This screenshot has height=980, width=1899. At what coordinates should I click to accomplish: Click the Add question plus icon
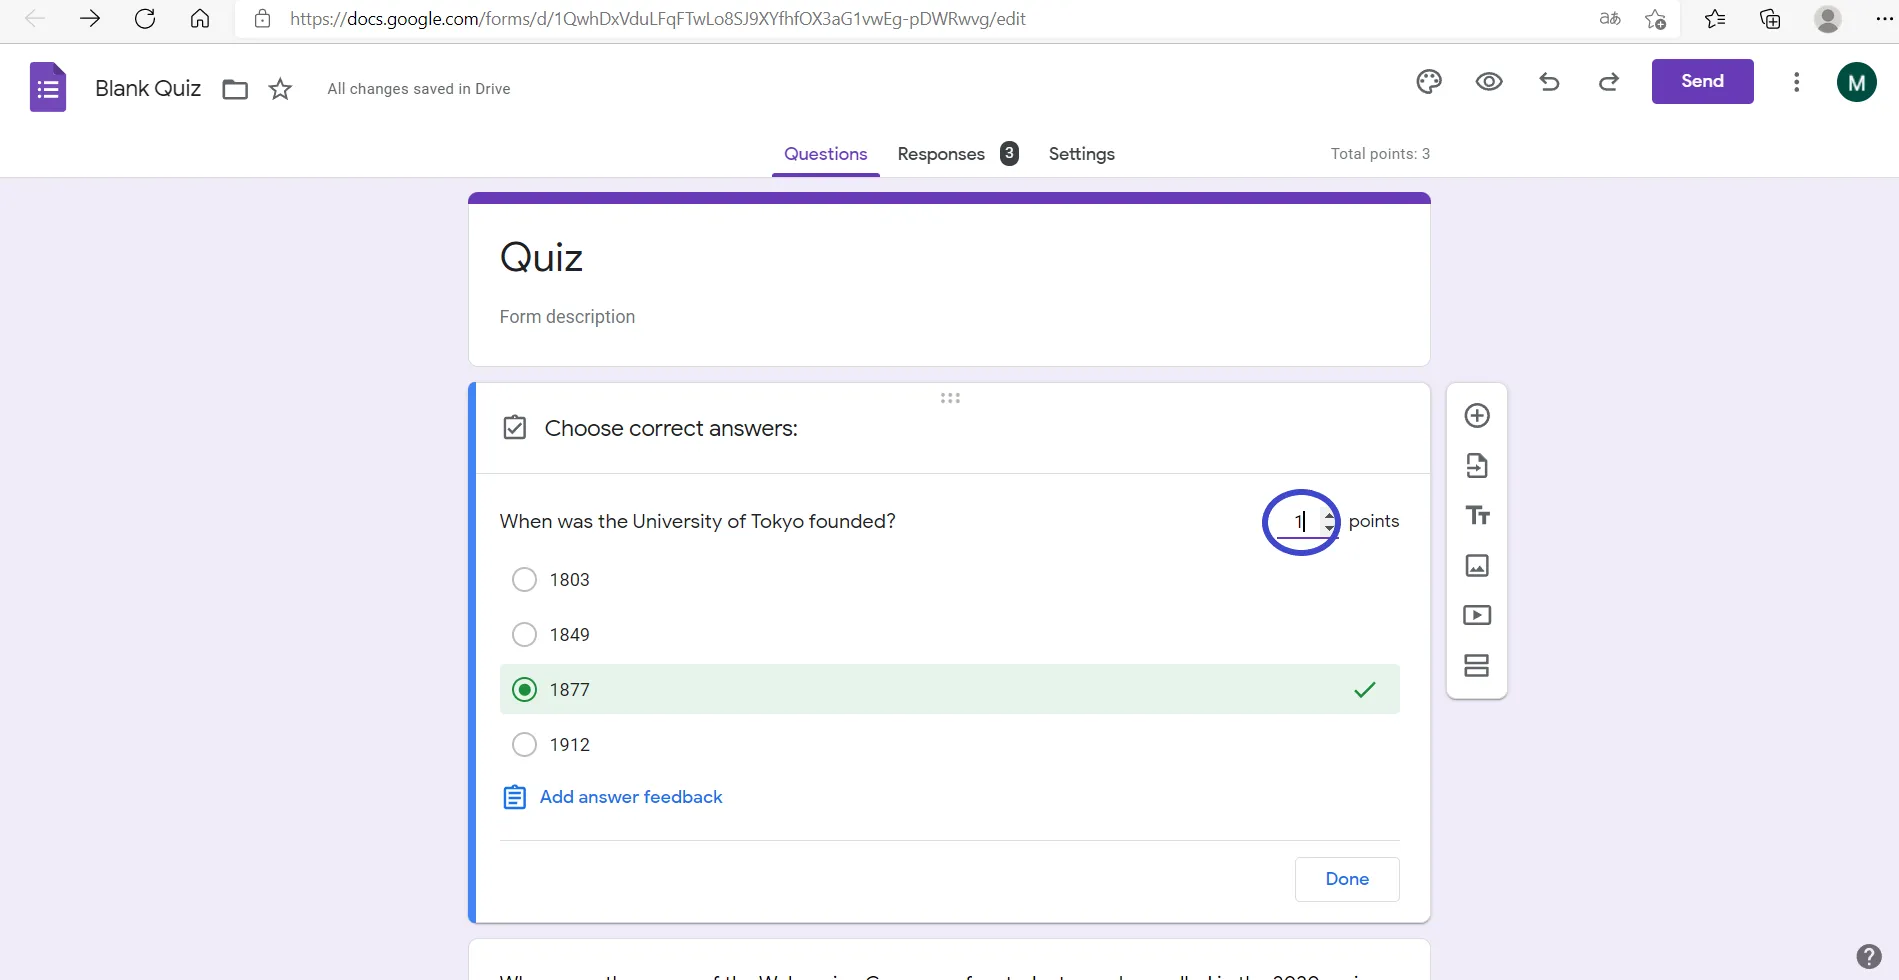coord(1477,416)
